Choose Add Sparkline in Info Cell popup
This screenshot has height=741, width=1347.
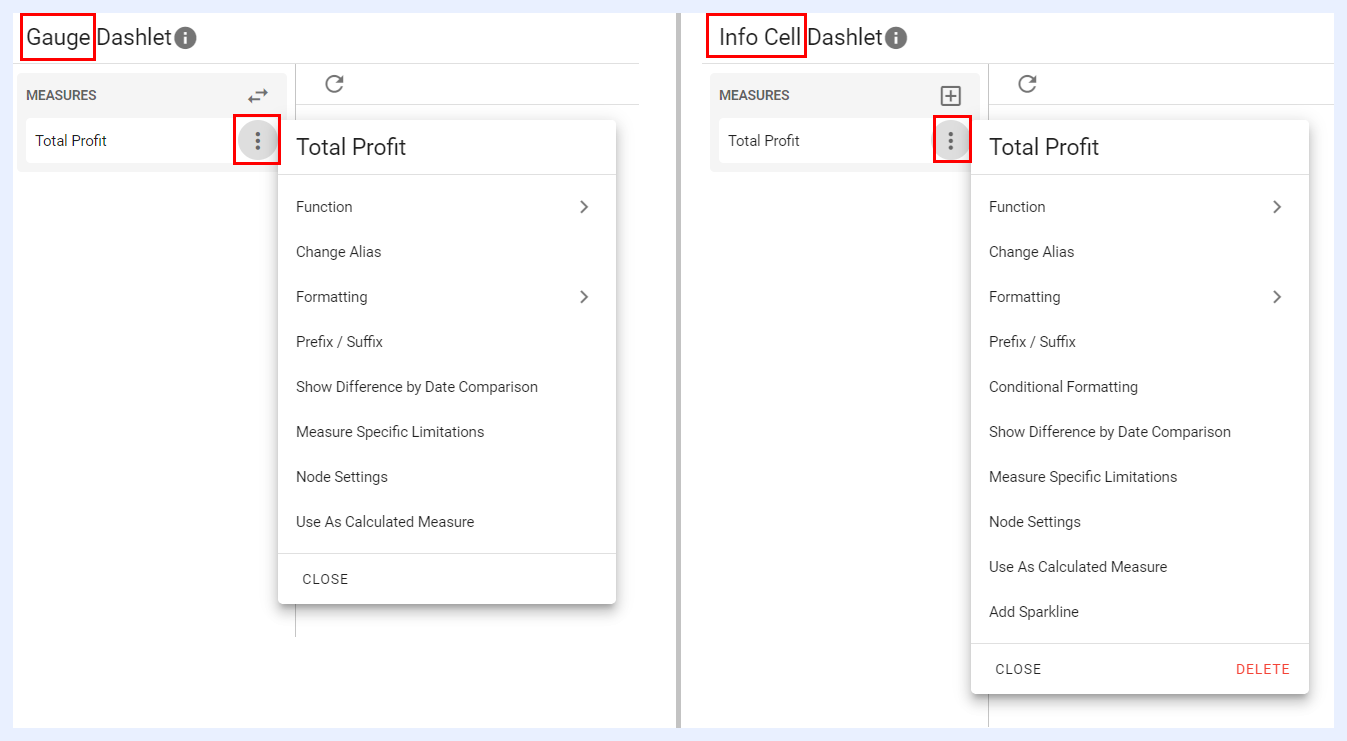tap(1139, 612)
